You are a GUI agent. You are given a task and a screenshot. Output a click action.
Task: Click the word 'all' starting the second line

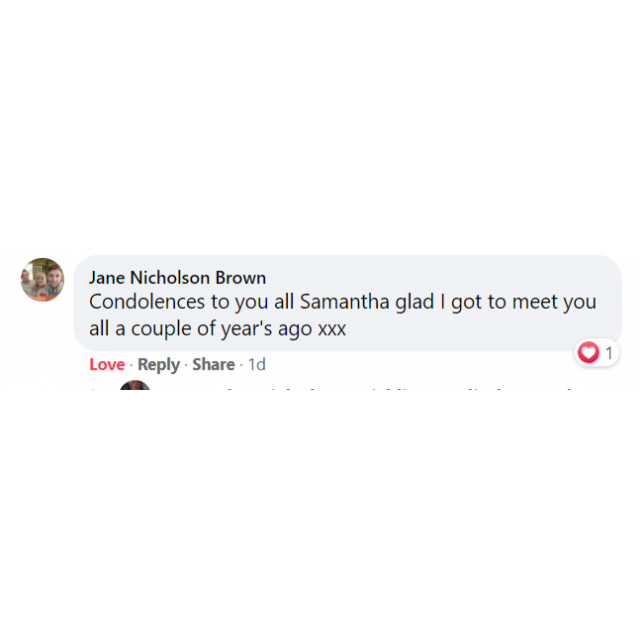pos(99,329)
